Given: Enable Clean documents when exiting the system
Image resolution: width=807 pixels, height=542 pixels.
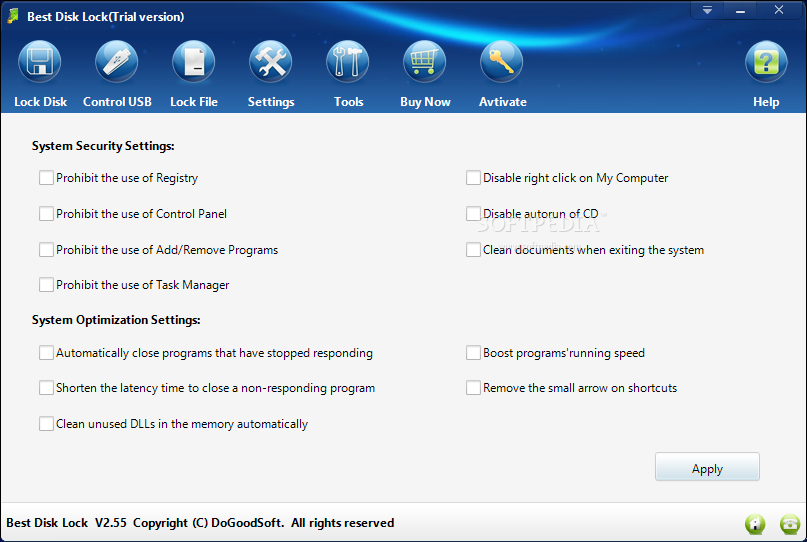Looking at the screenshot, I should (x=473, y=250).
